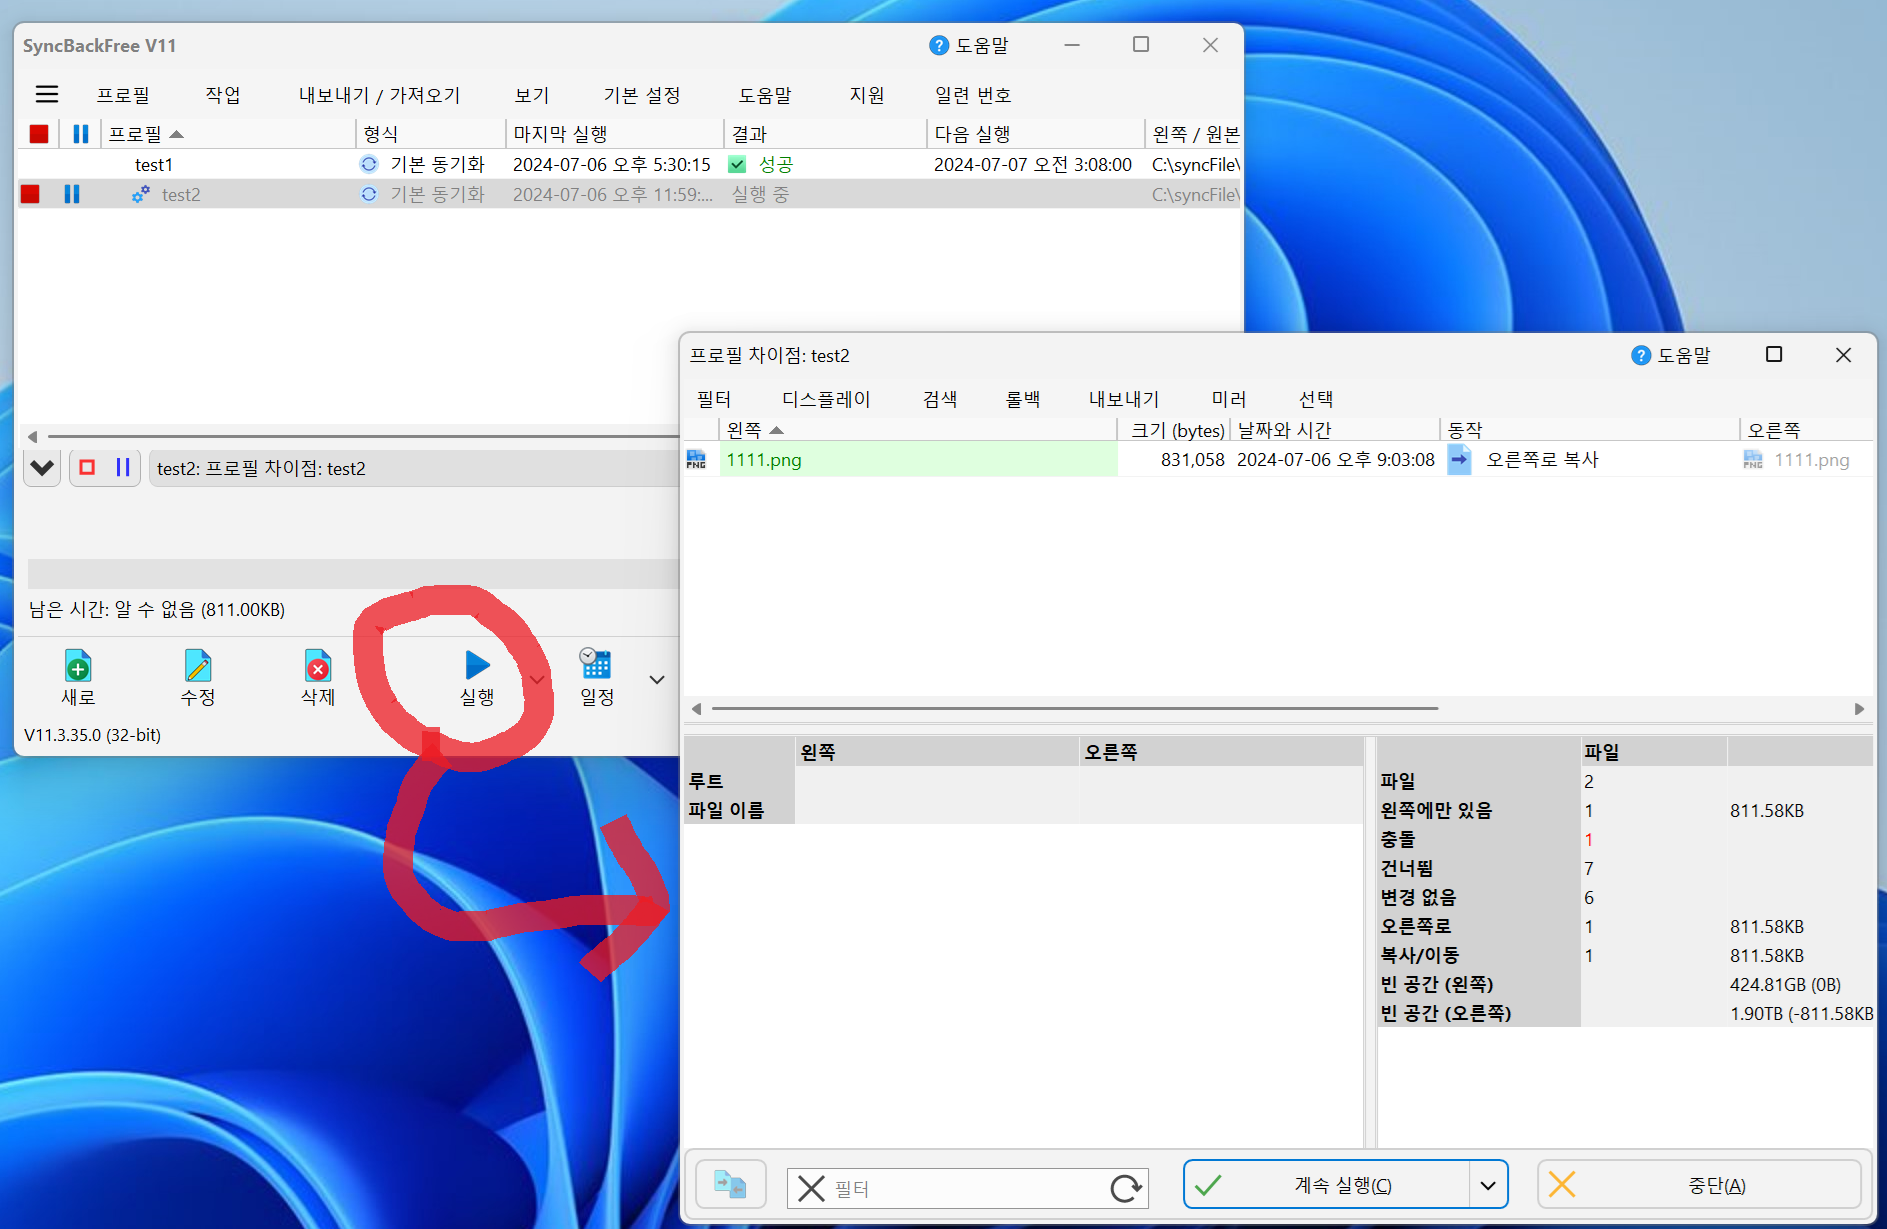Click the green success checkmark for test1
1887x1229 pixels.
coord(737,164)
